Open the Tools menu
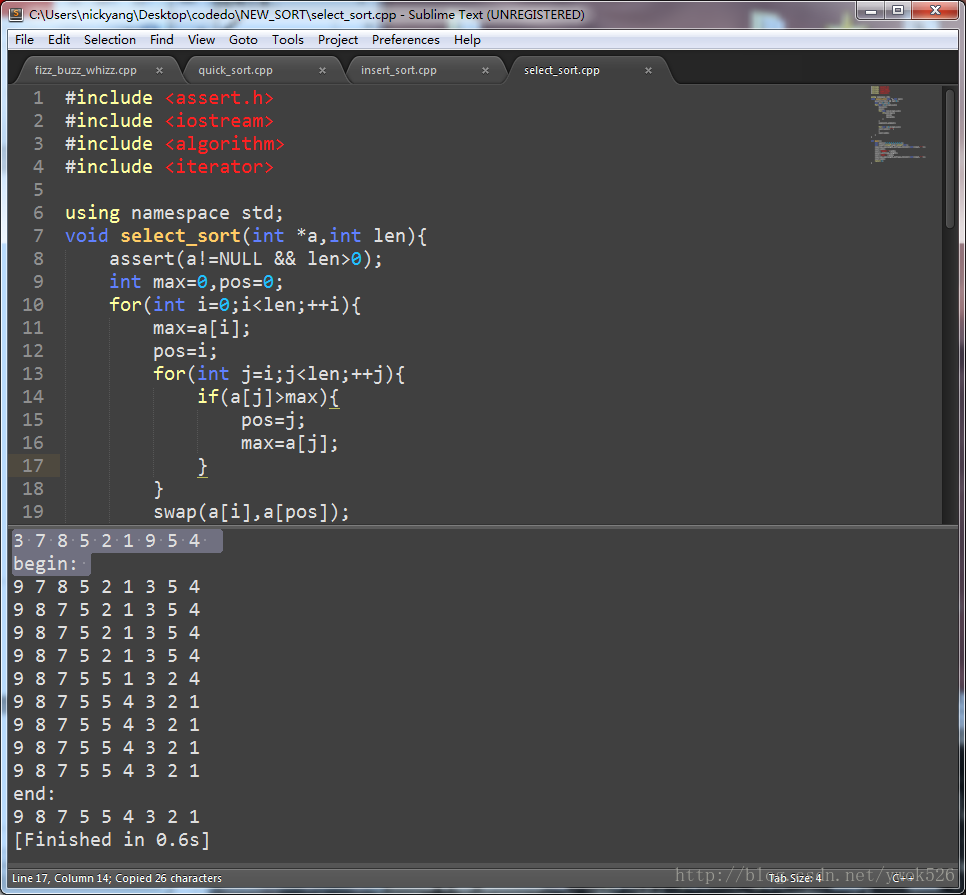The width and height of the screenshot is (966, 895). pyautogui.click(x=288, y=39)
